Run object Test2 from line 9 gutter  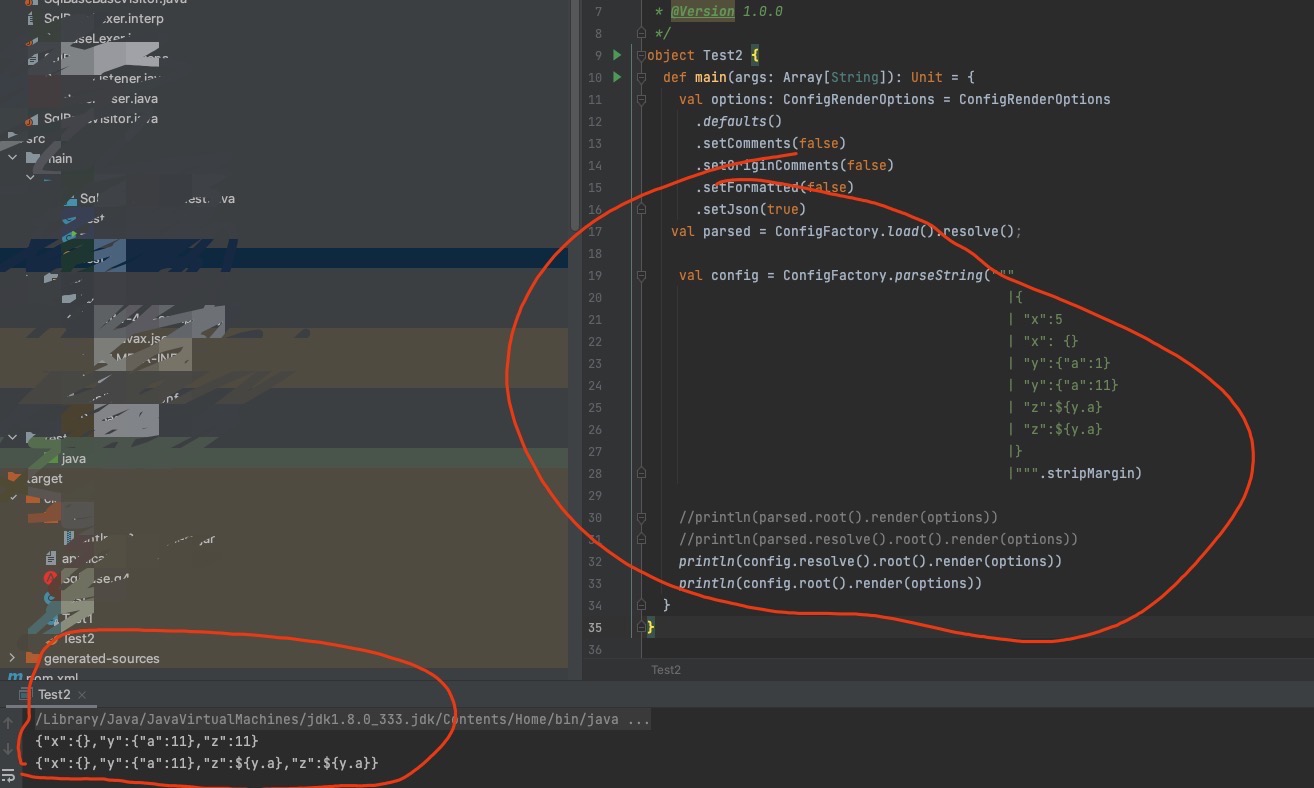(x=617, y=55)
